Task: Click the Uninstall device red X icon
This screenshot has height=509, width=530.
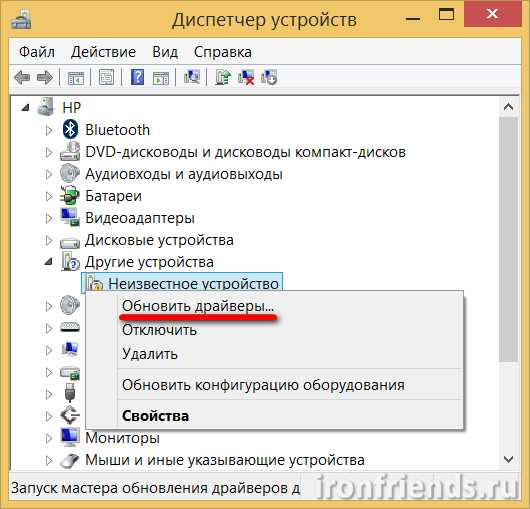Action: [246, 78]
